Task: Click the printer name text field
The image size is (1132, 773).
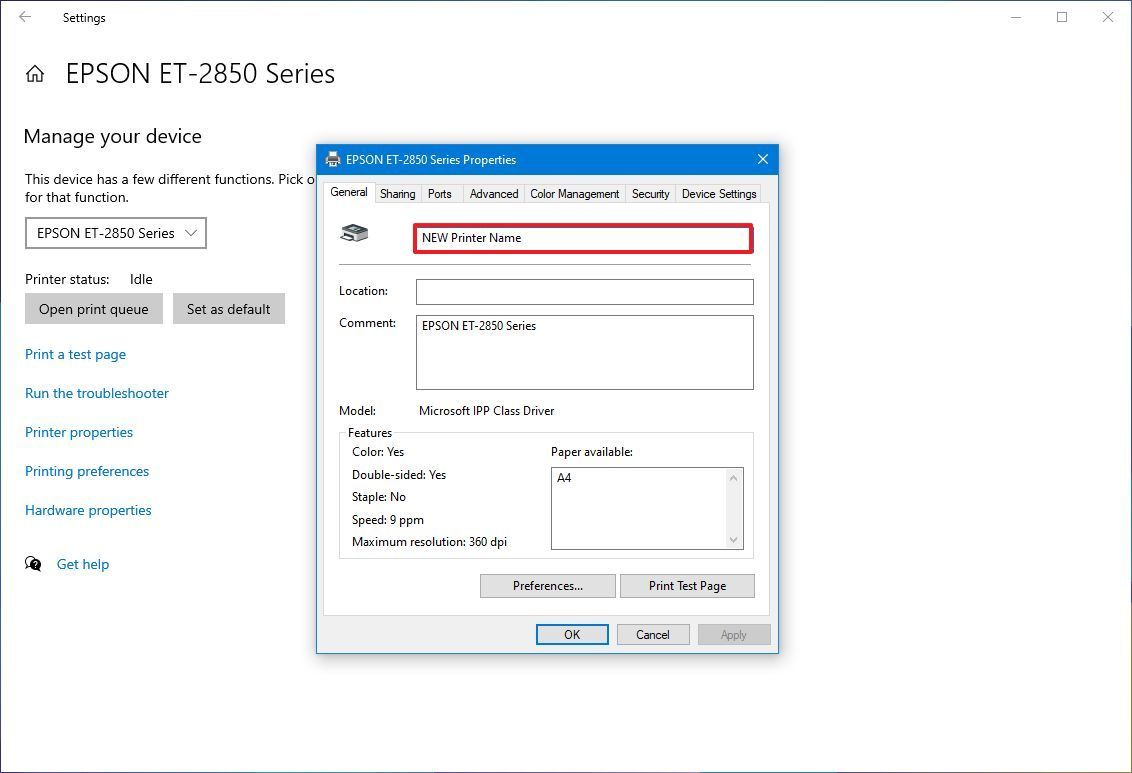Action: click(x=583, y=238)
